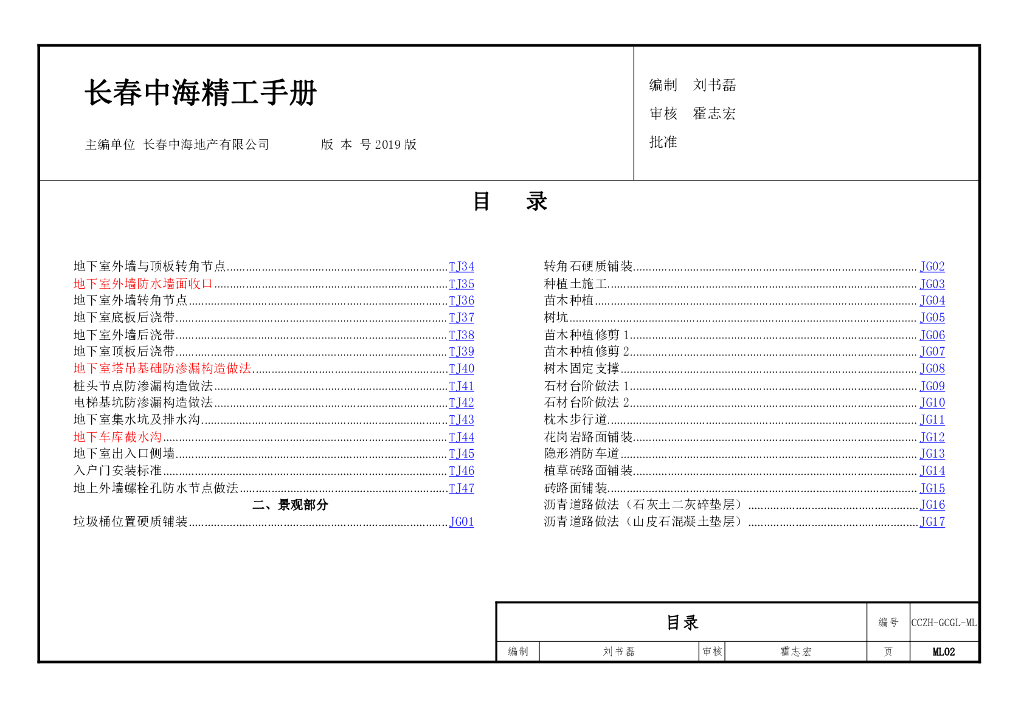
Task: Click hyperlink TJ41
Action: point(461,386)
